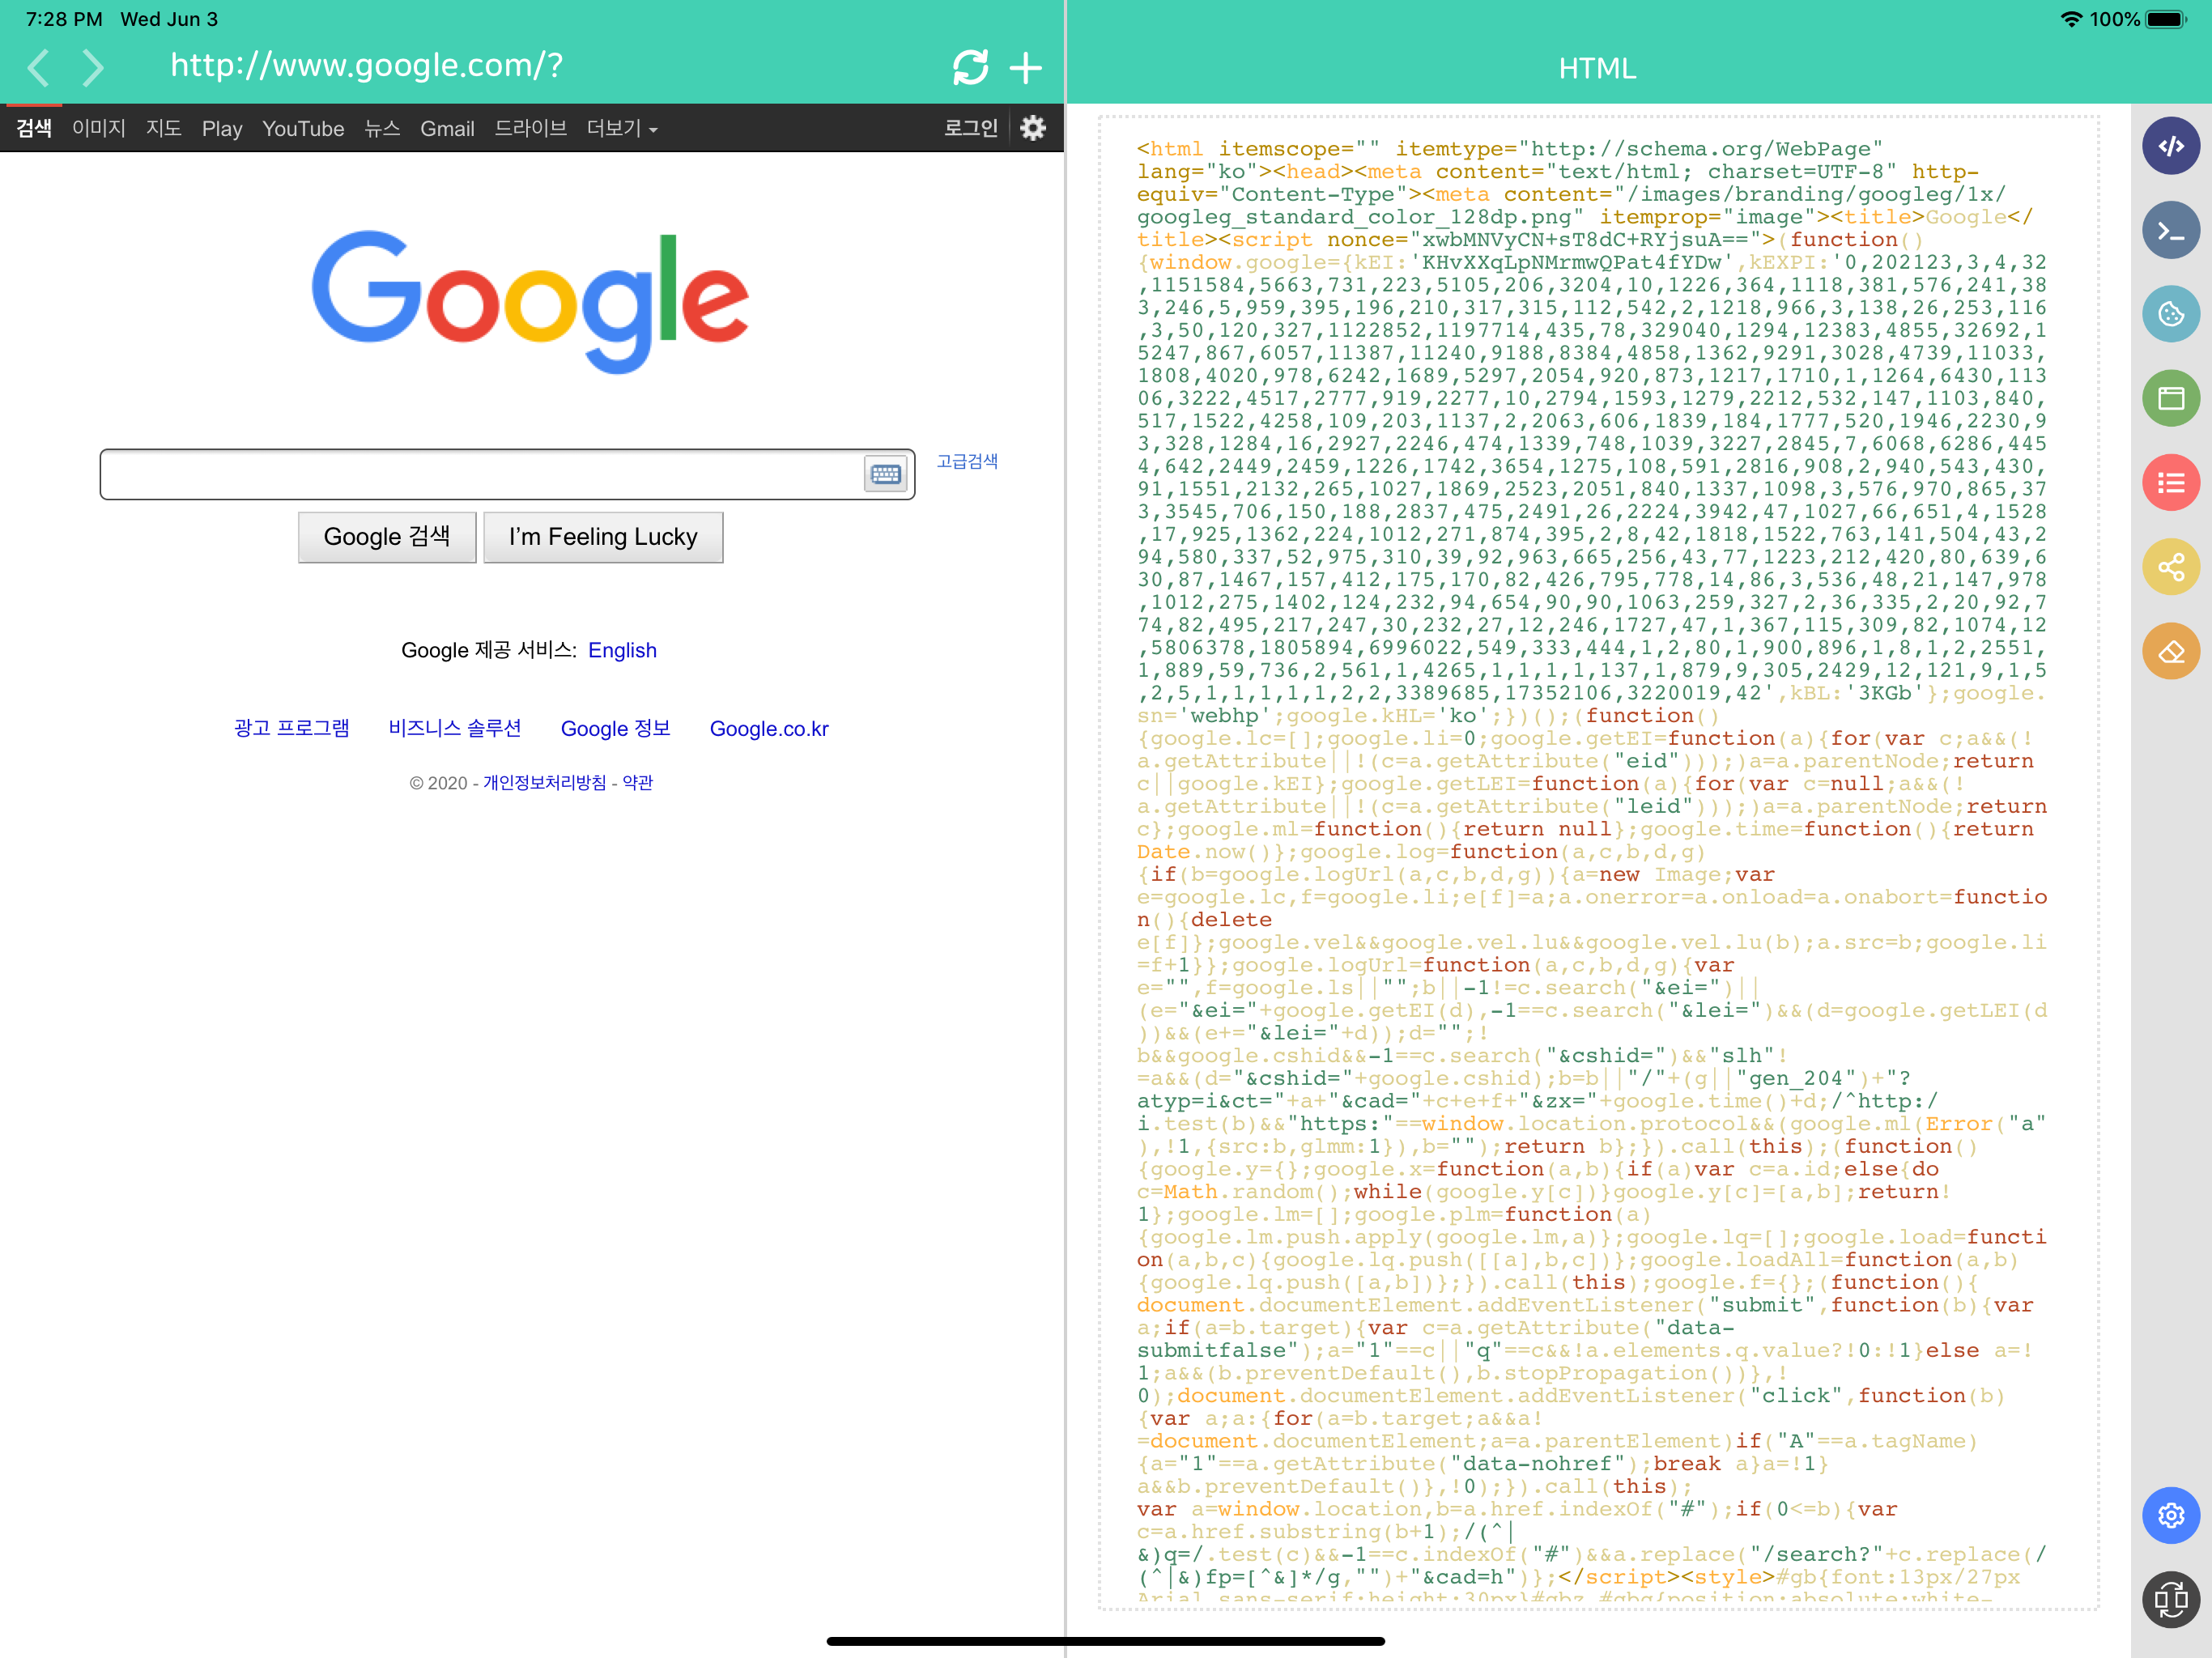Switch the page language to English
Screen dimensions: 2212x1658
(x=622, y=650)
